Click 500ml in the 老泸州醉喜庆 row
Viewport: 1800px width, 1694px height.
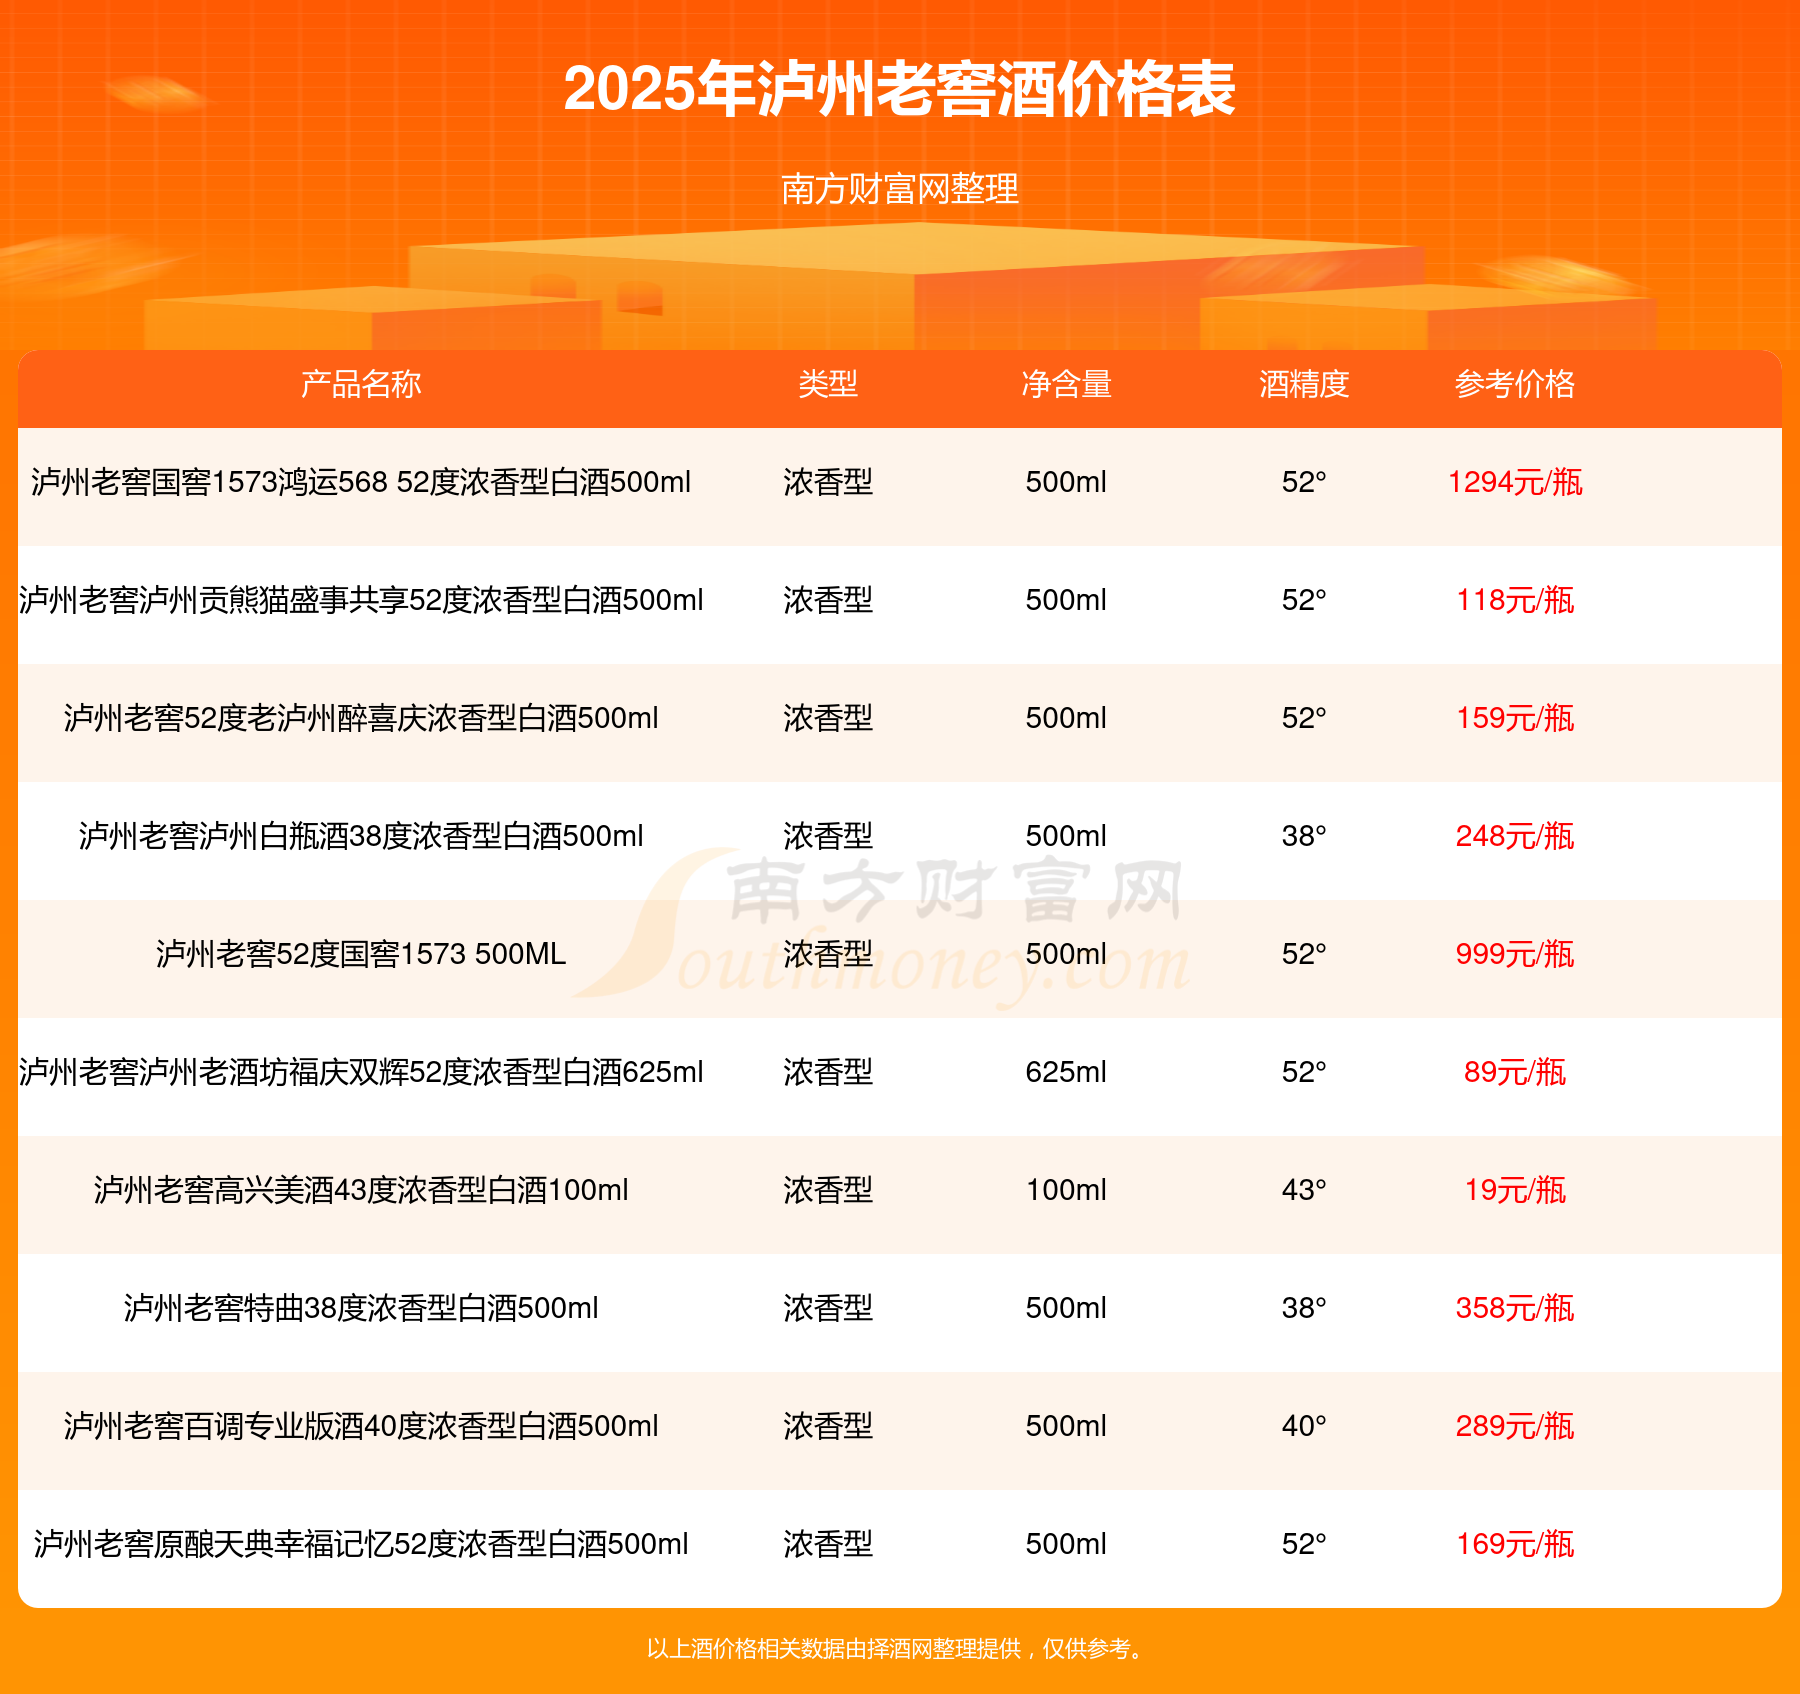tap(1066, 718)
